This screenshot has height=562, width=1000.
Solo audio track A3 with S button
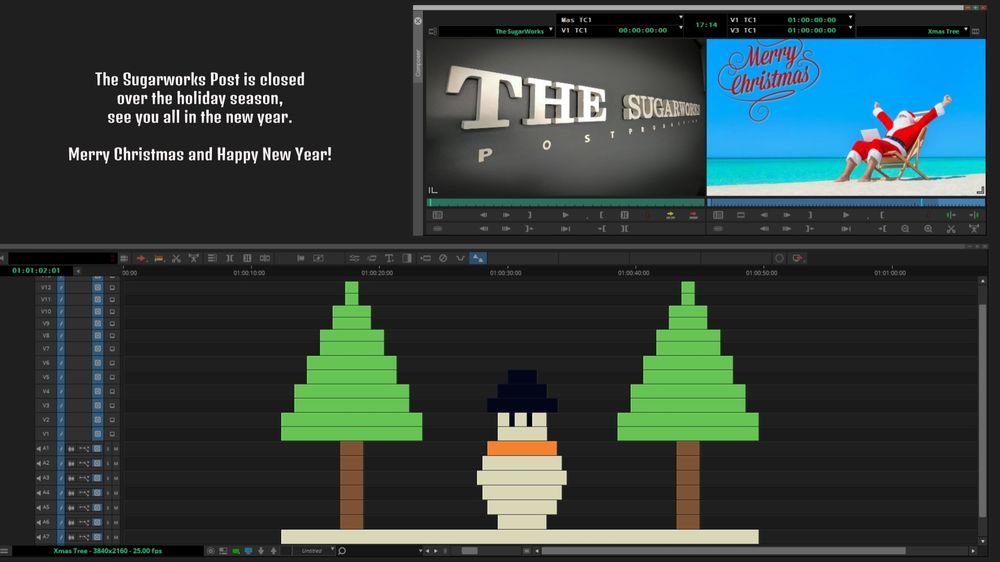coord(108,478)
